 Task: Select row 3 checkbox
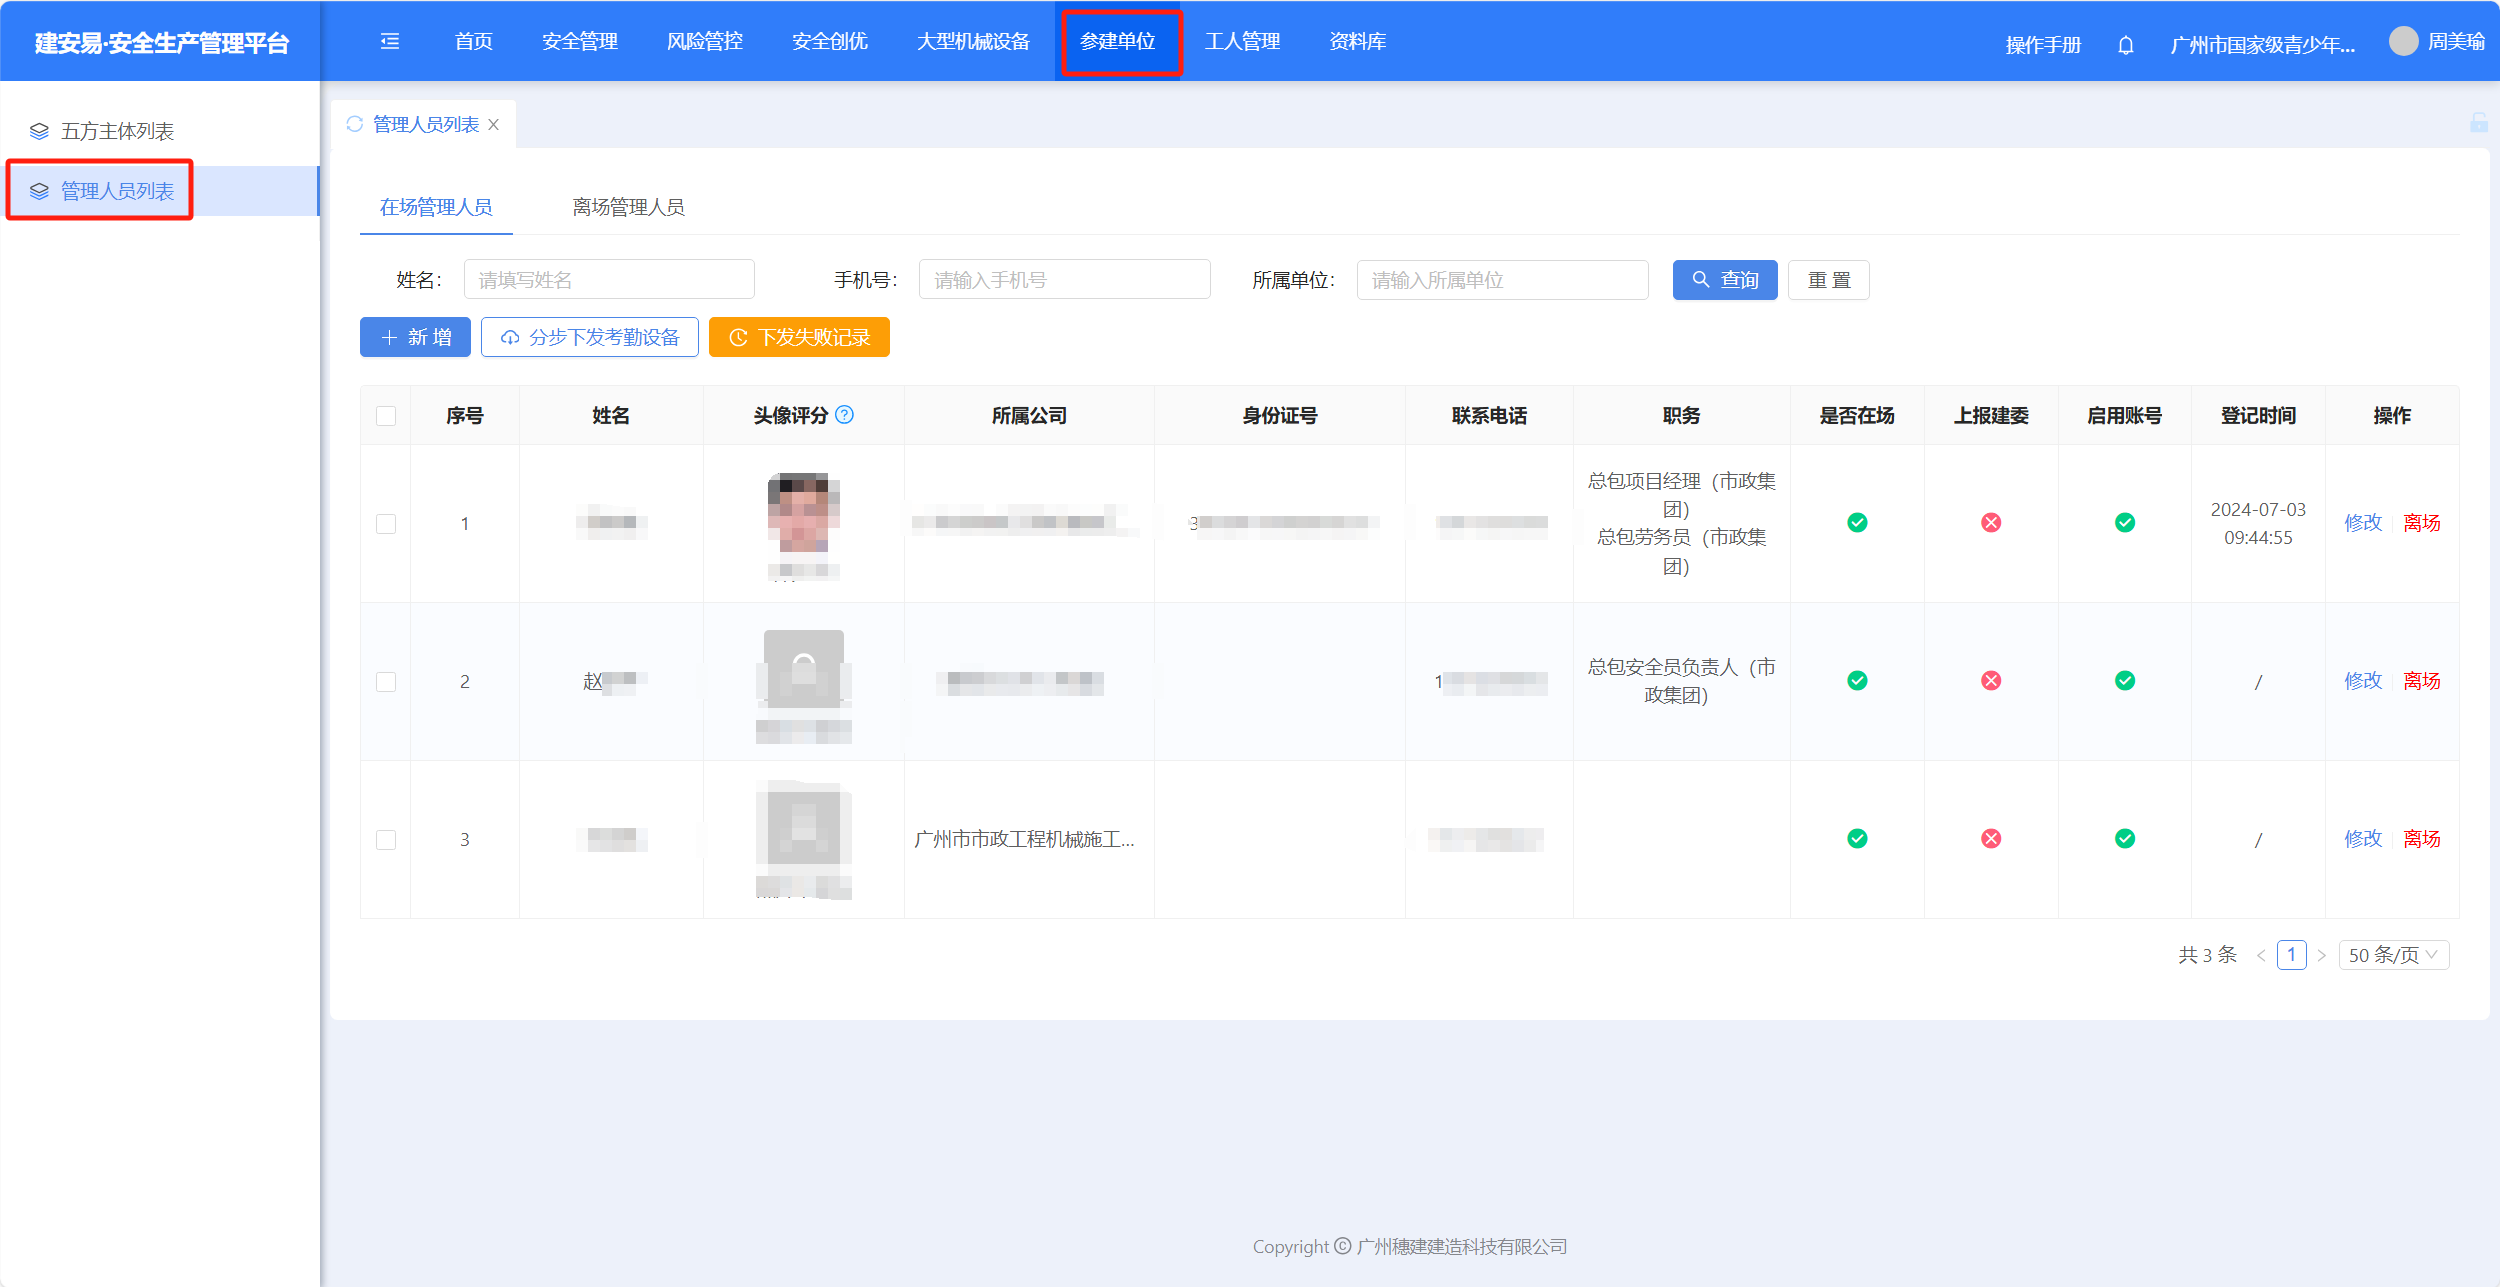(386, 839)
